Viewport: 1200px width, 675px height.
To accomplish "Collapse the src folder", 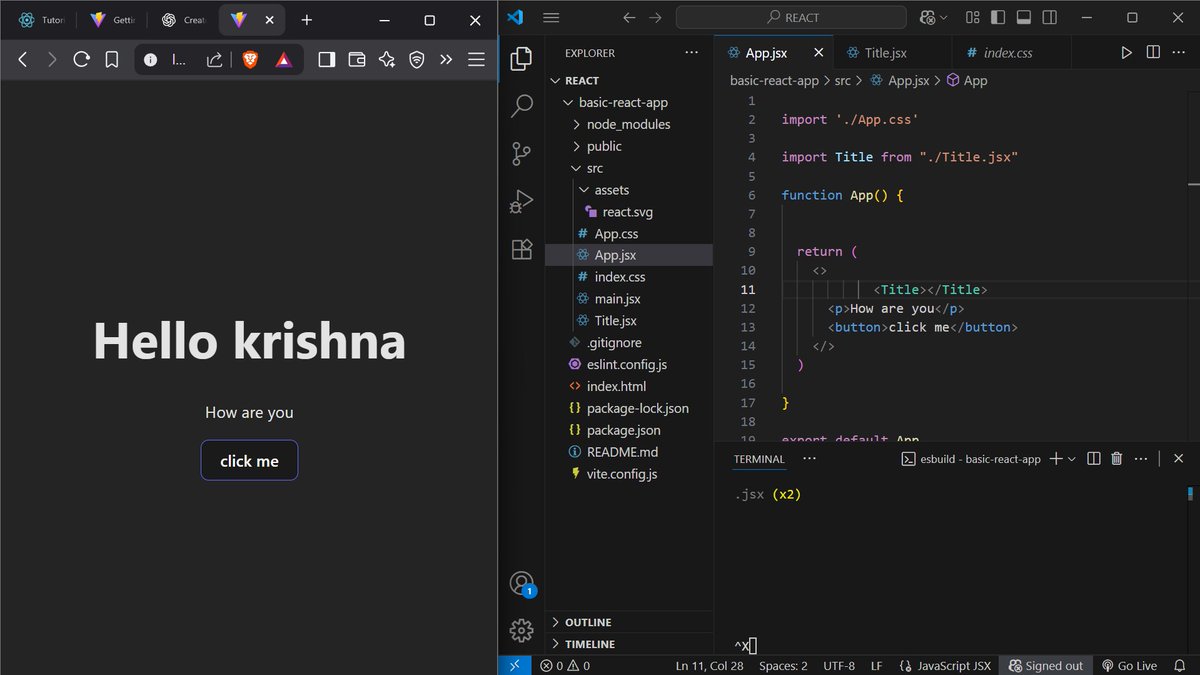I will (629, 169).
